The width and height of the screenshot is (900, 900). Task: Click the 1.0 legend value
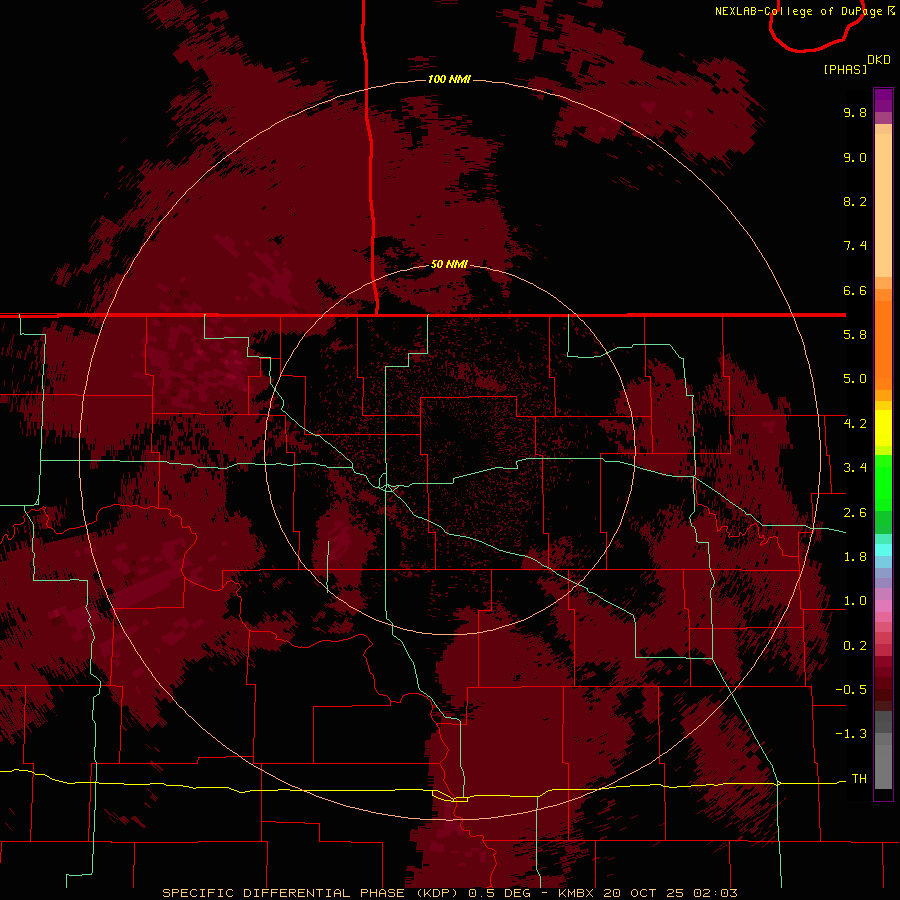[x=855, y=601]
